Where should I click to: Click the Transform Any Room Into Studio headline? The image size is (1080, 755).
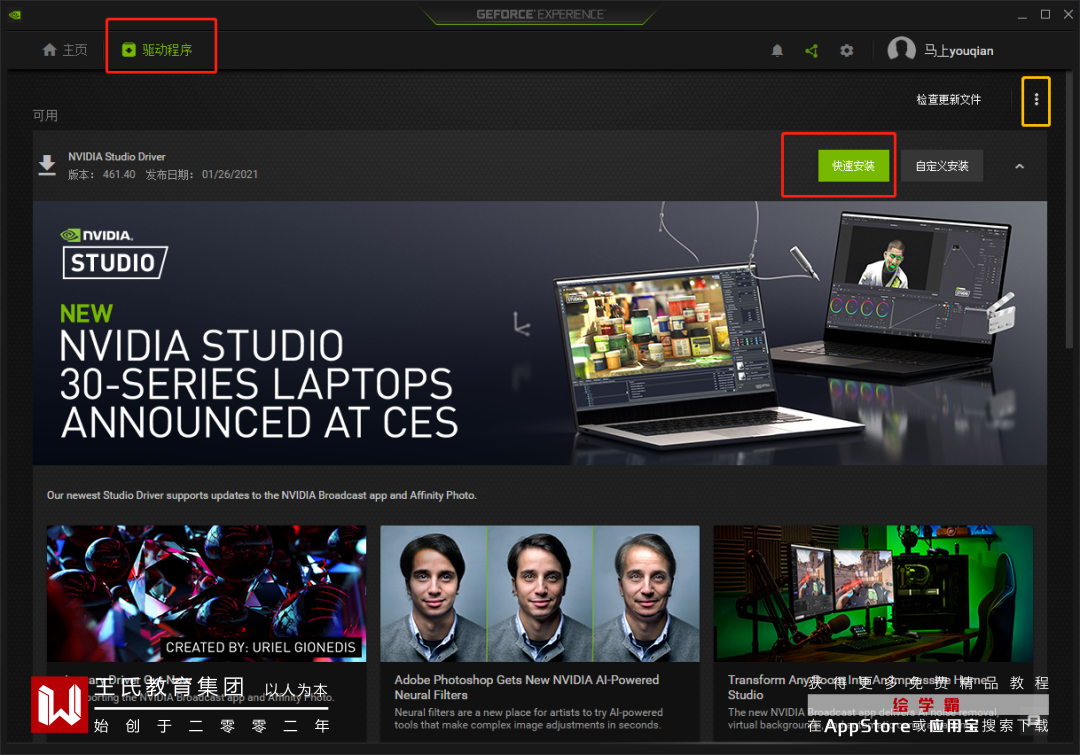pos(858,687)
